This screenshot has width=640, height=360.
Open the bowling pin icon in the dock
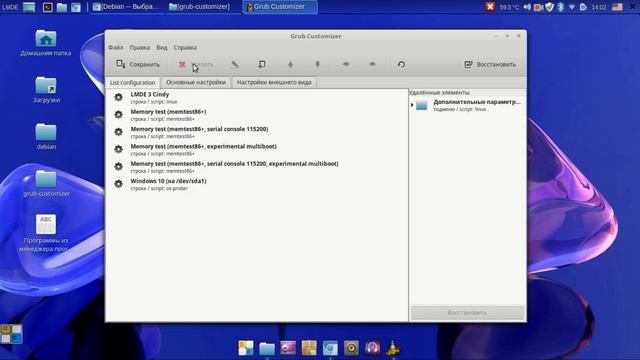click(393, 348)
